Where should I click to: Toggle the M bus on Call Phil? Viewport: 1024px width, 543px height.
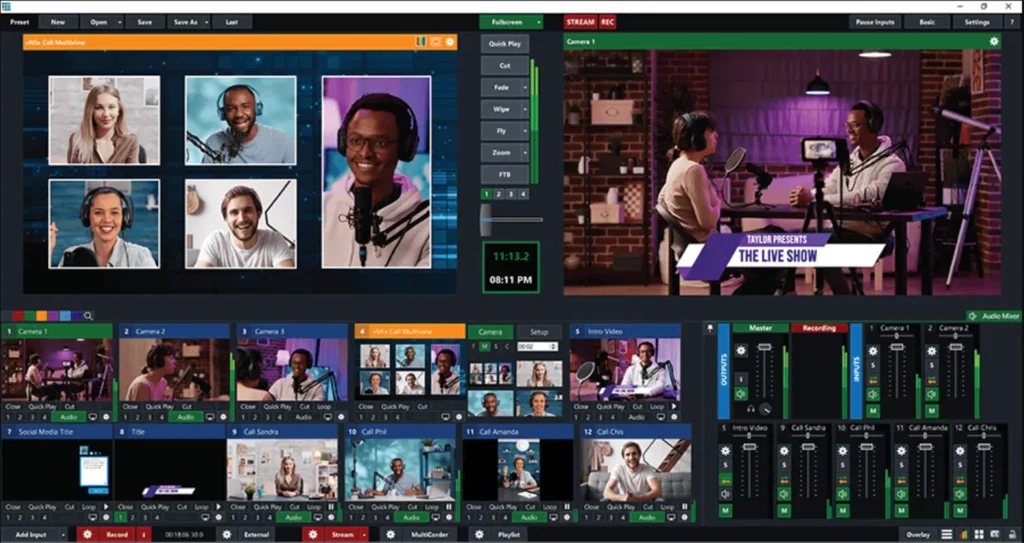842,510
